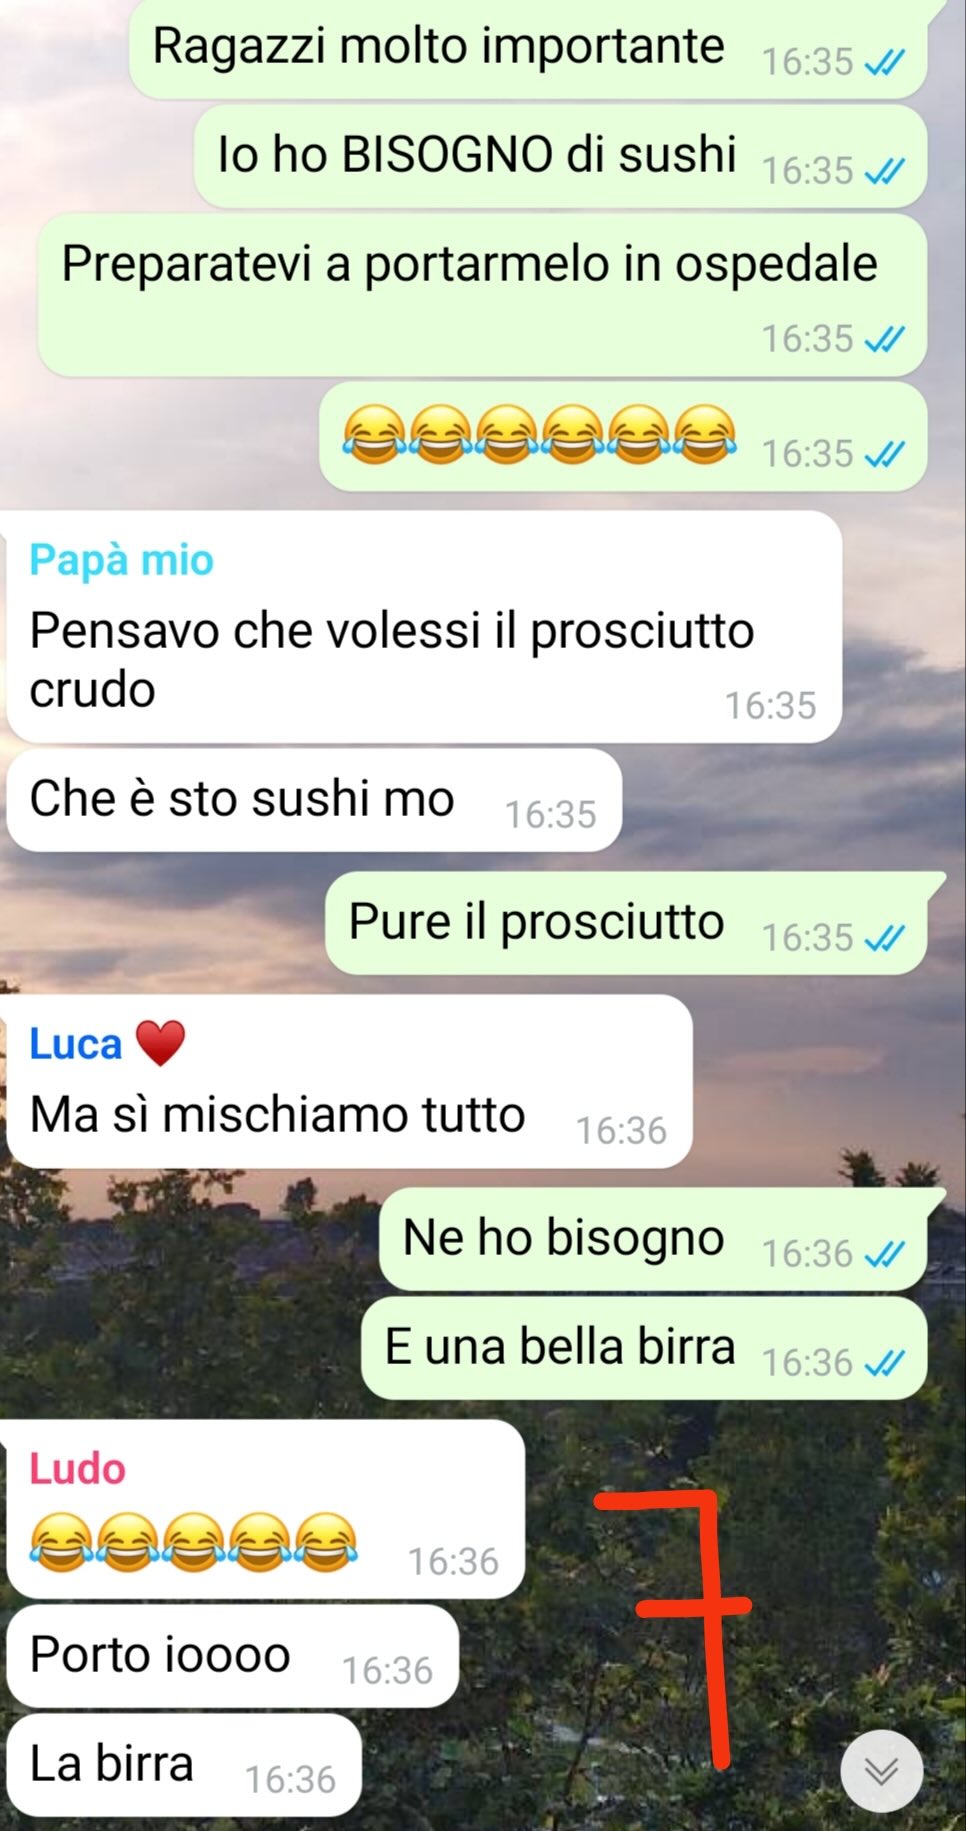Image resolution: width=966 pixels, height=1831 pixels.
Task: Open sender name 'Luca'
Action: click(x=76, y=1044)
